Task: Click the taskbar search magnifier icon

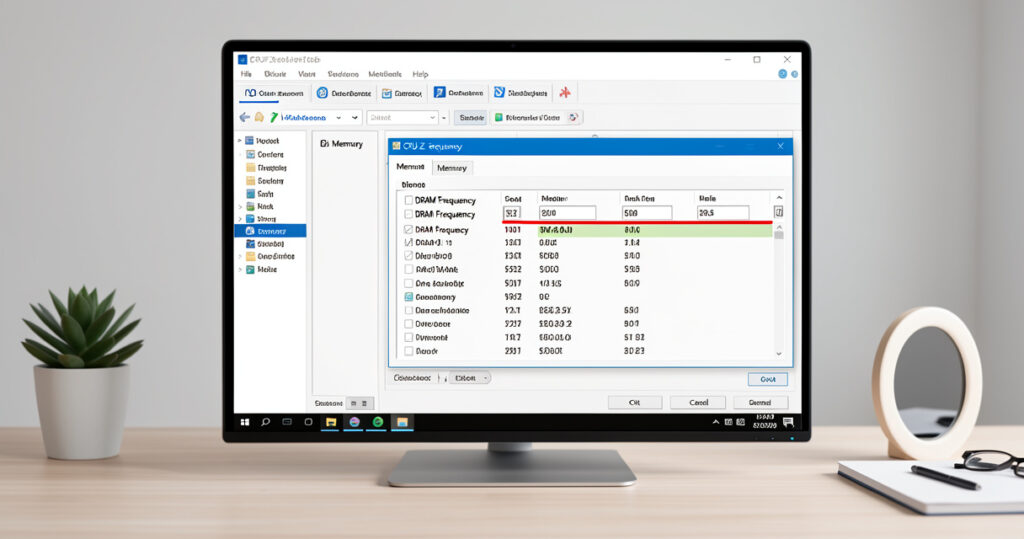Action: tap(266, 422)
